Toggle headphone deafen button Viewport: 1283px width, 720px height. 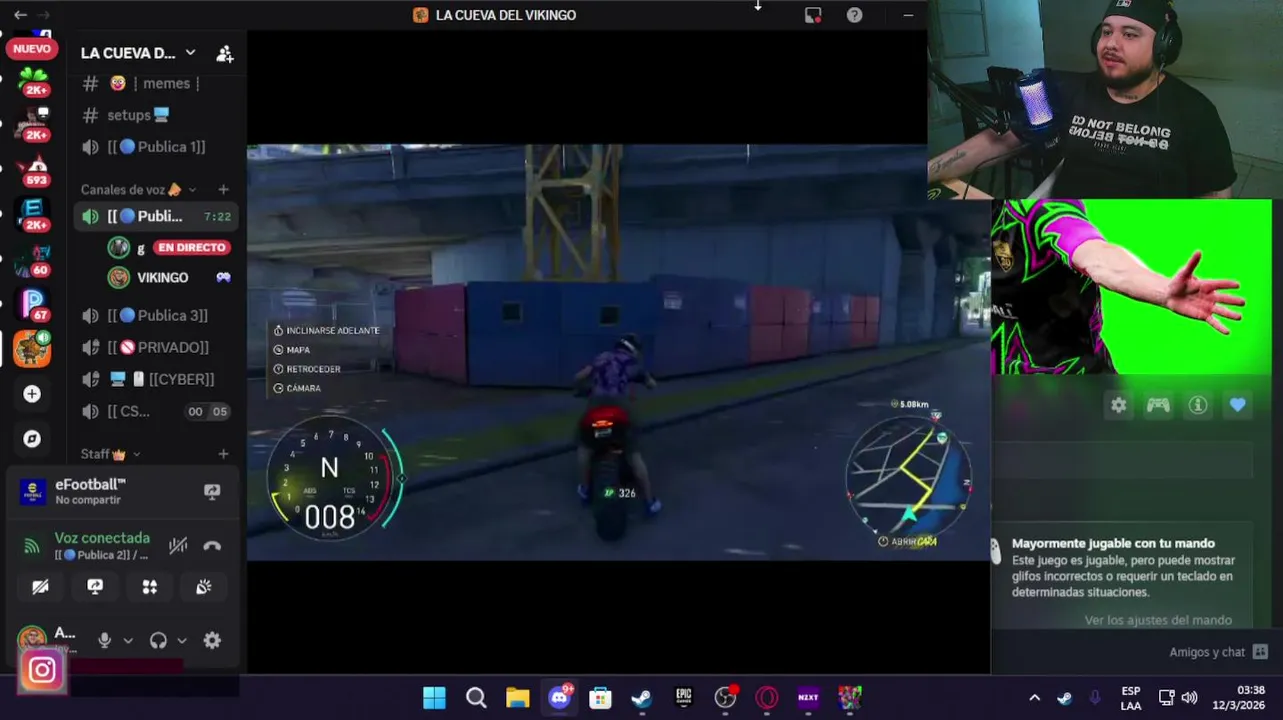pos(158,640)
